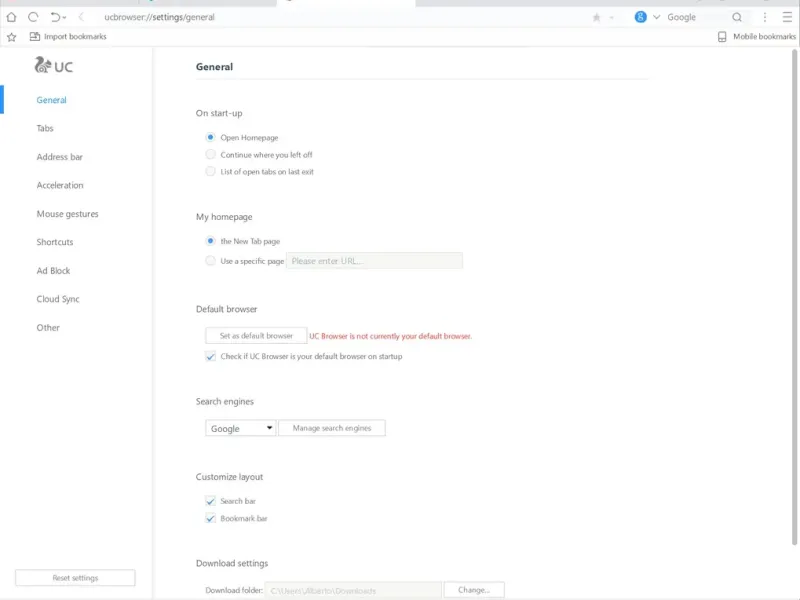
Task: Toggle Check if UC Browser is default checkbox
Action: (x=210, y=356)
